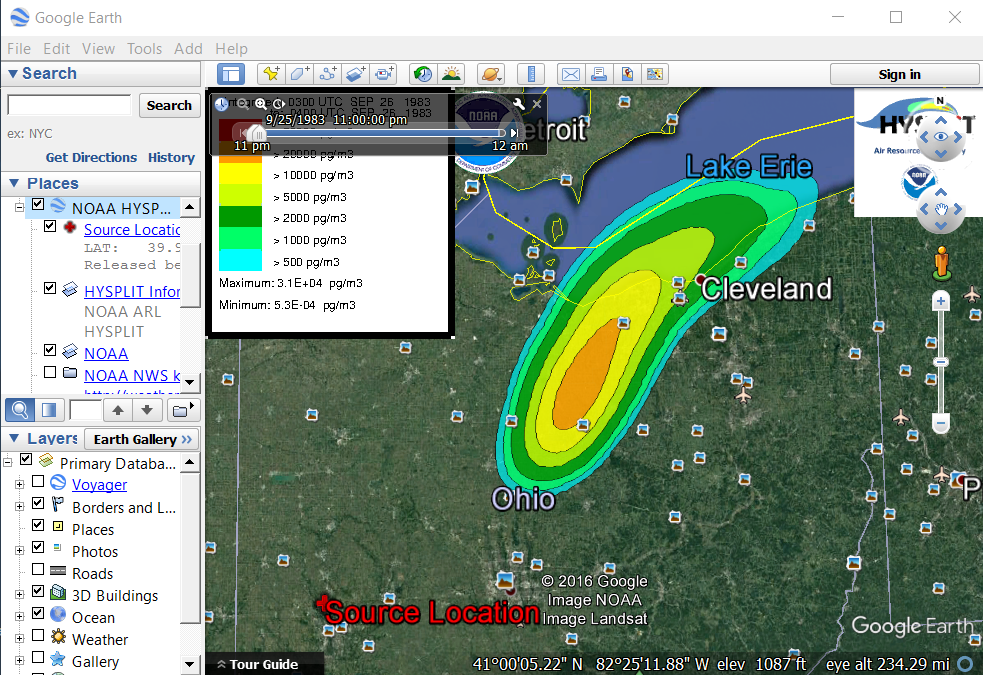
Task: Open the Earth Gallery
Action: coord(142,439)
